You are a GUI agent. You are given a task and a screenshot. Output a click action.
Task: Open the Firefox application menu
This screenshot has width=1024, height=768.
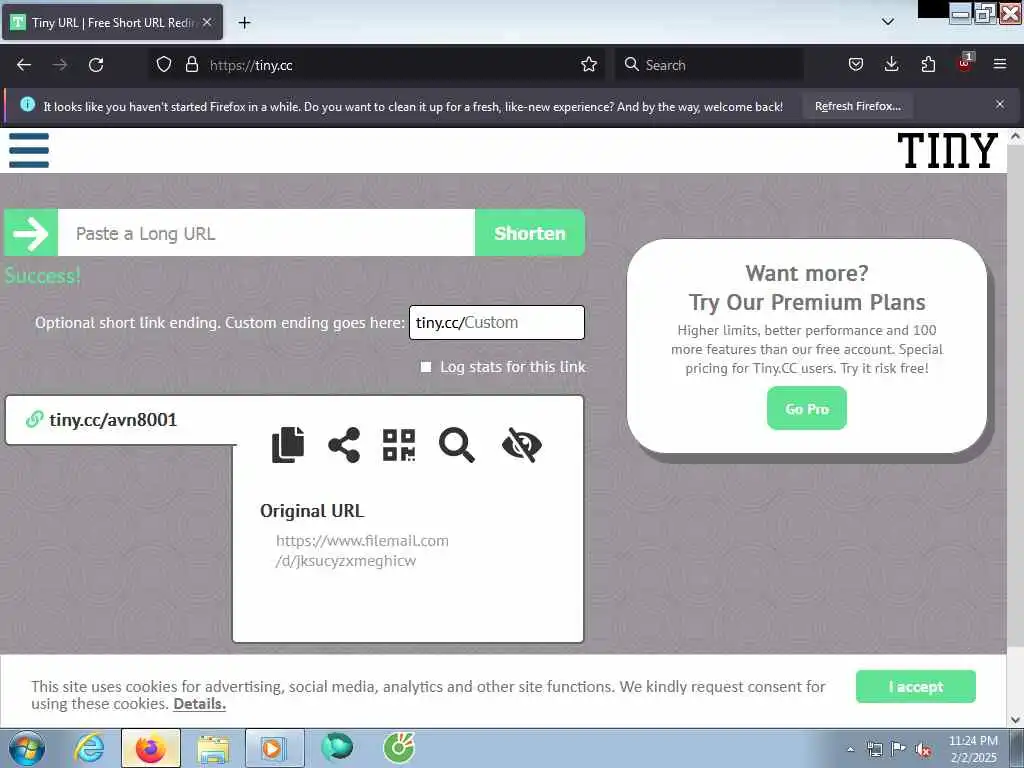point(999,64)
